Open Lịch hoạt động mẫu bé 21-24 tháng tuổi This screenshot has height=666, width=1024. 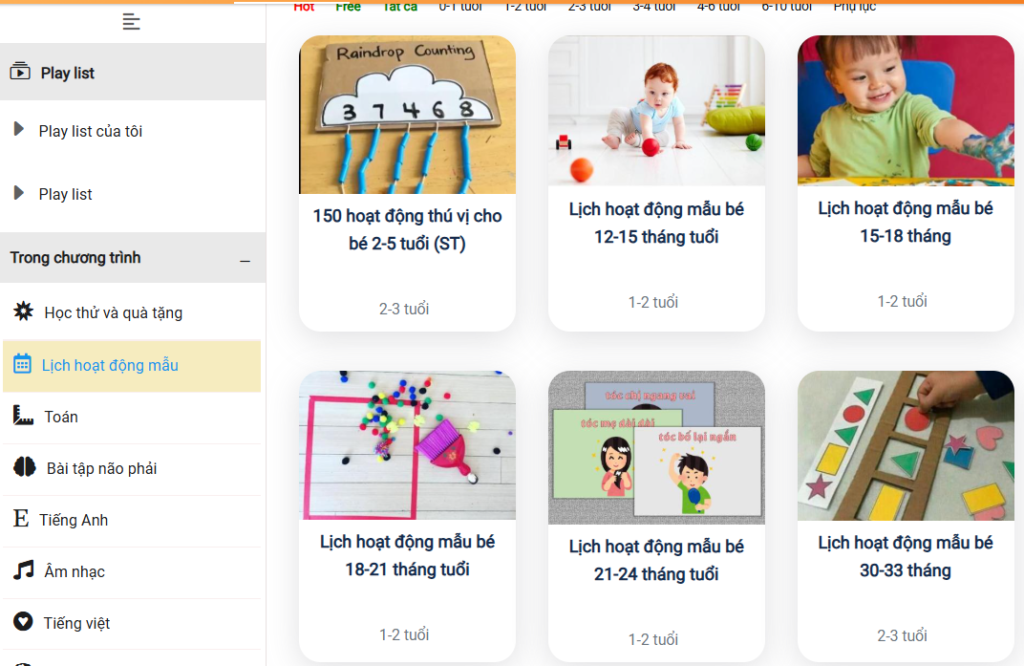pyautogui.click(x=656, y=560)
